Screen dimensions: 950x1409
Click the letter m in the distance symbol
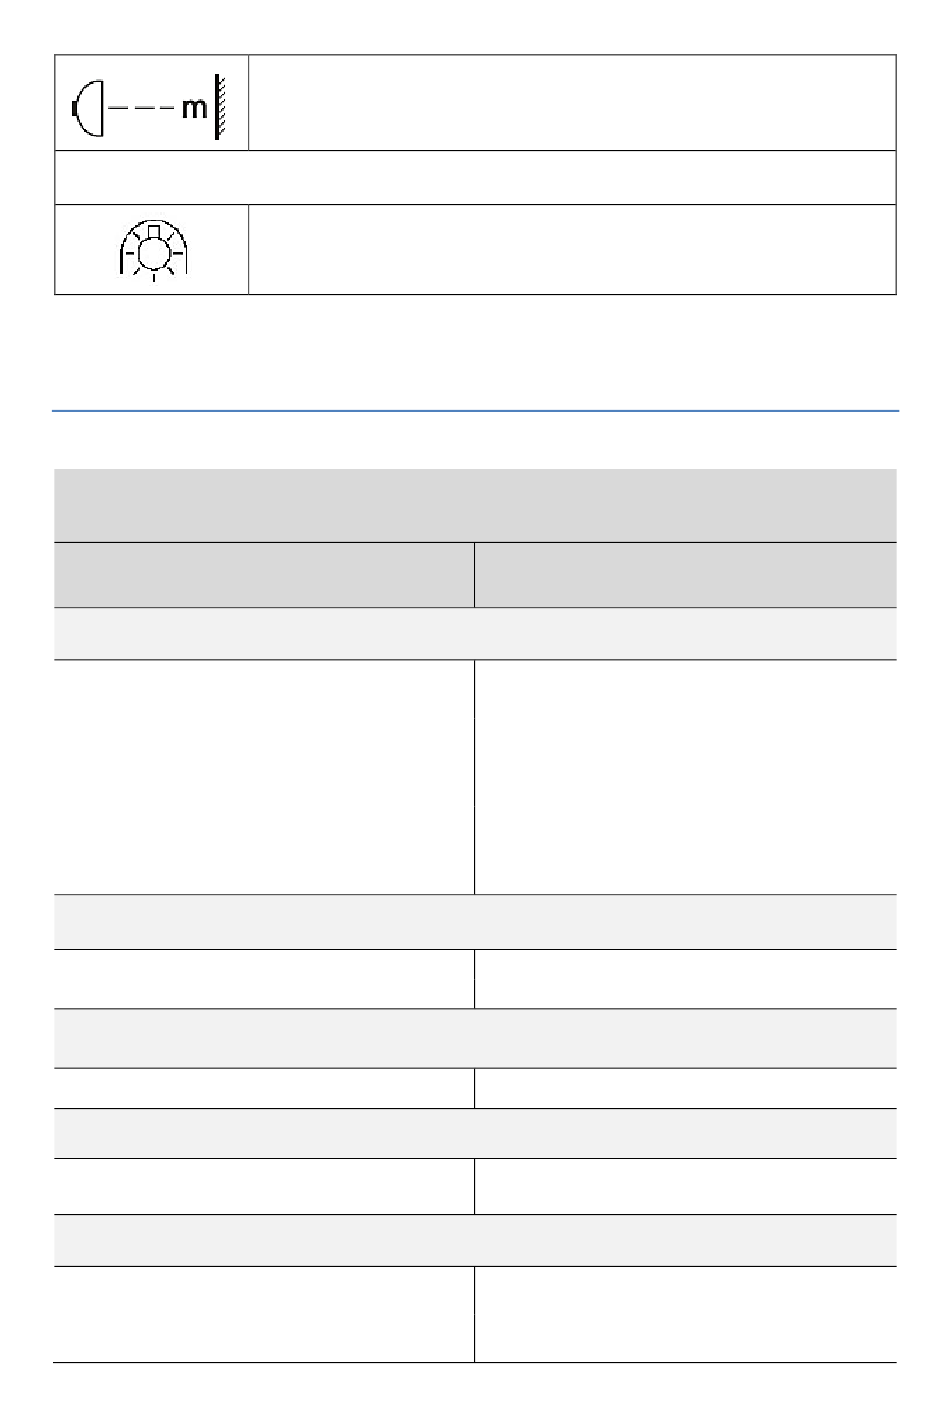(x=194, y=109)
